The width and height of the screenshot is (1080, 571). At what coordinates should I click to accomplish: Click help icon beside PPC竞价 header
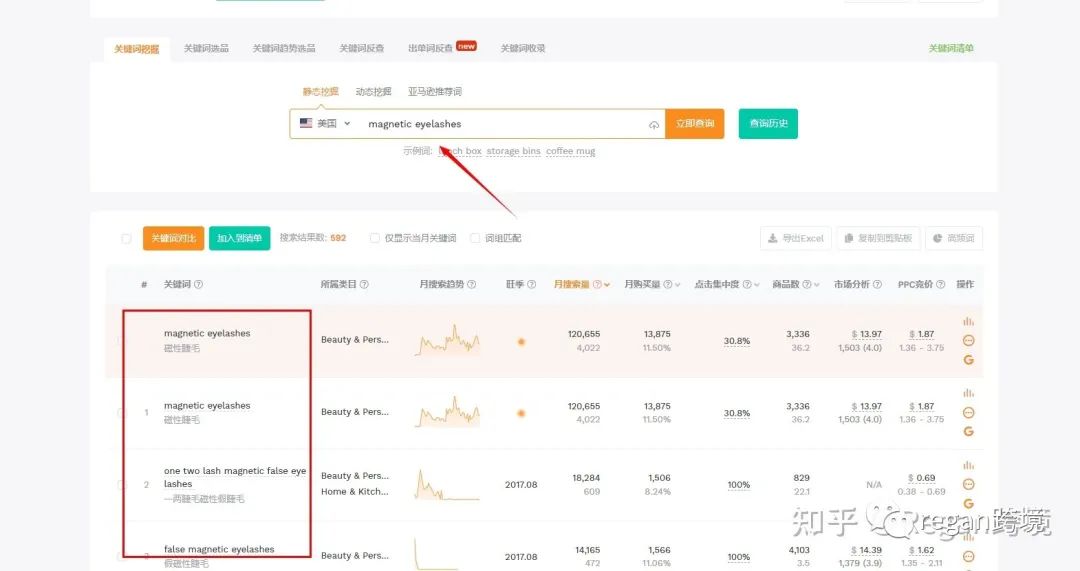(940, 284)
